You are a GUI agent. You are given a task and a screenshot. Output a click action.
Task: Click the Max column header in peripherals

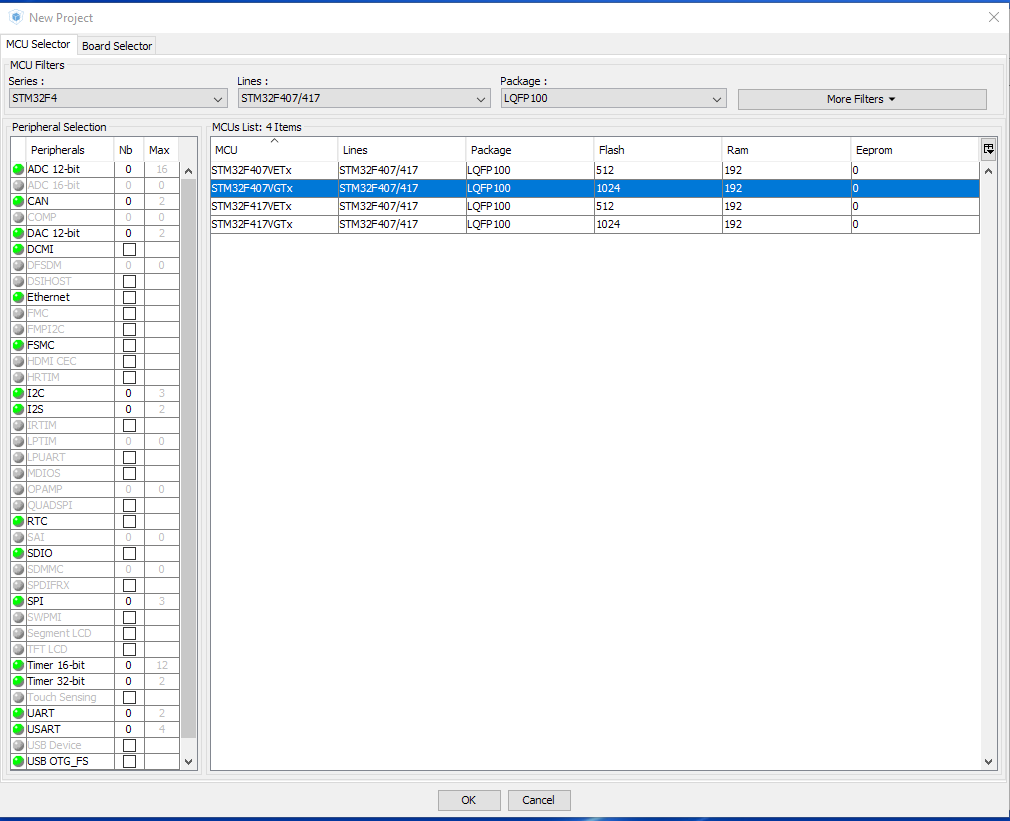[x=160, y=150]
